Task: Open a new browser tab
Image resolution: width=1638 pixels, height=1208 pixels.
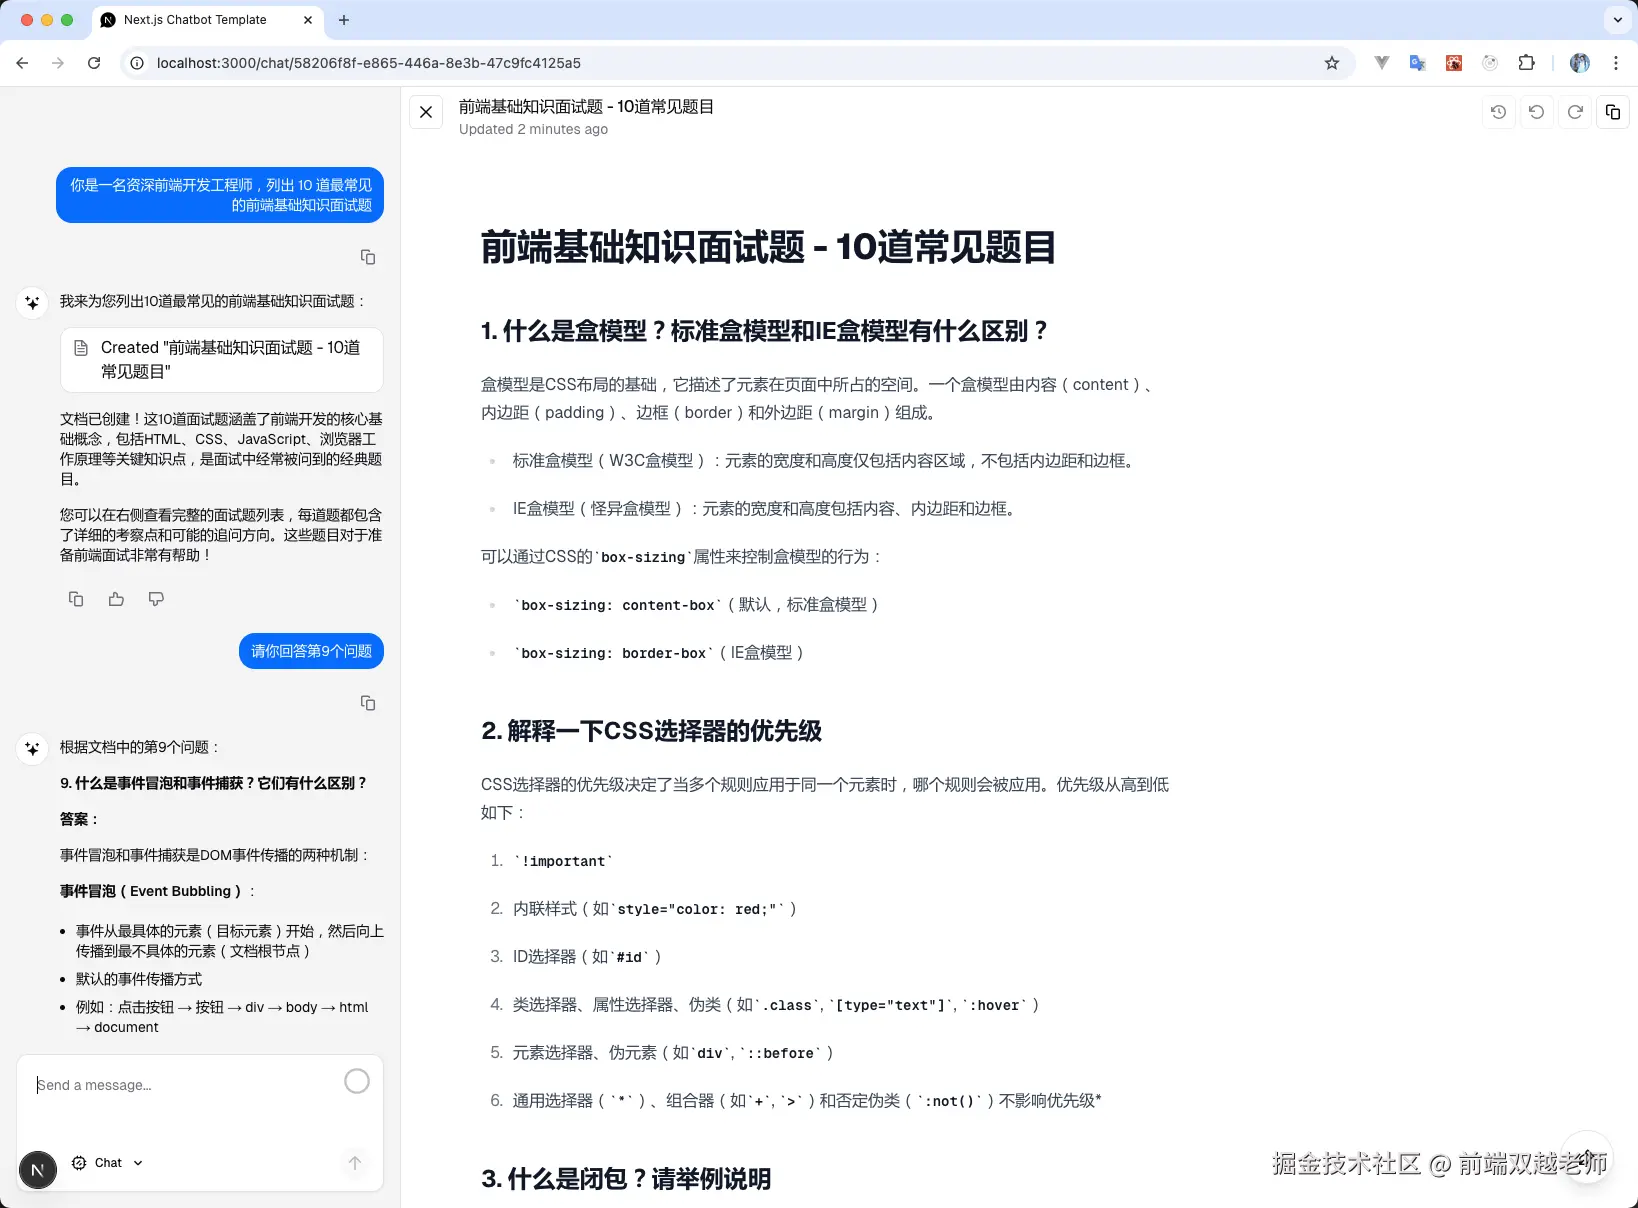Action: 344,20
